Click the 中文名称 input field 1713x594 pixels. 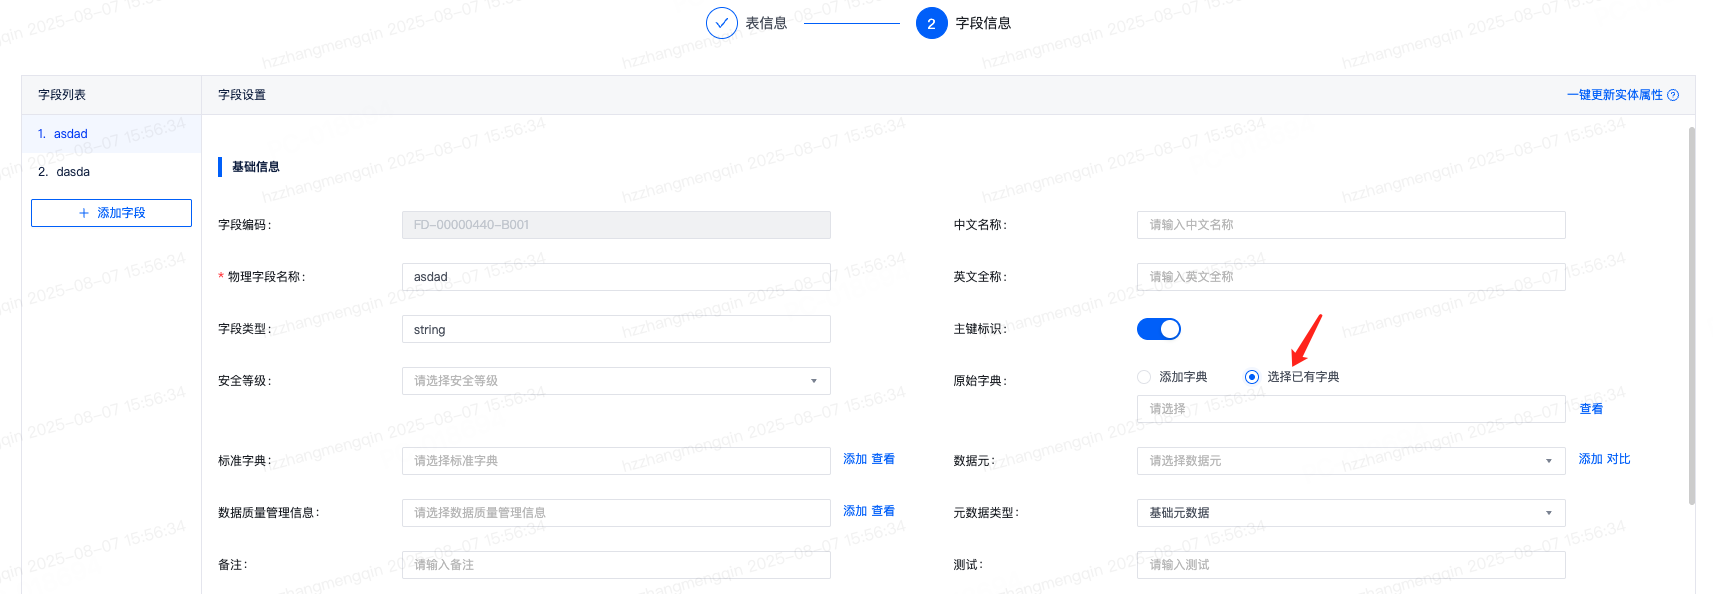[1350, 225]
